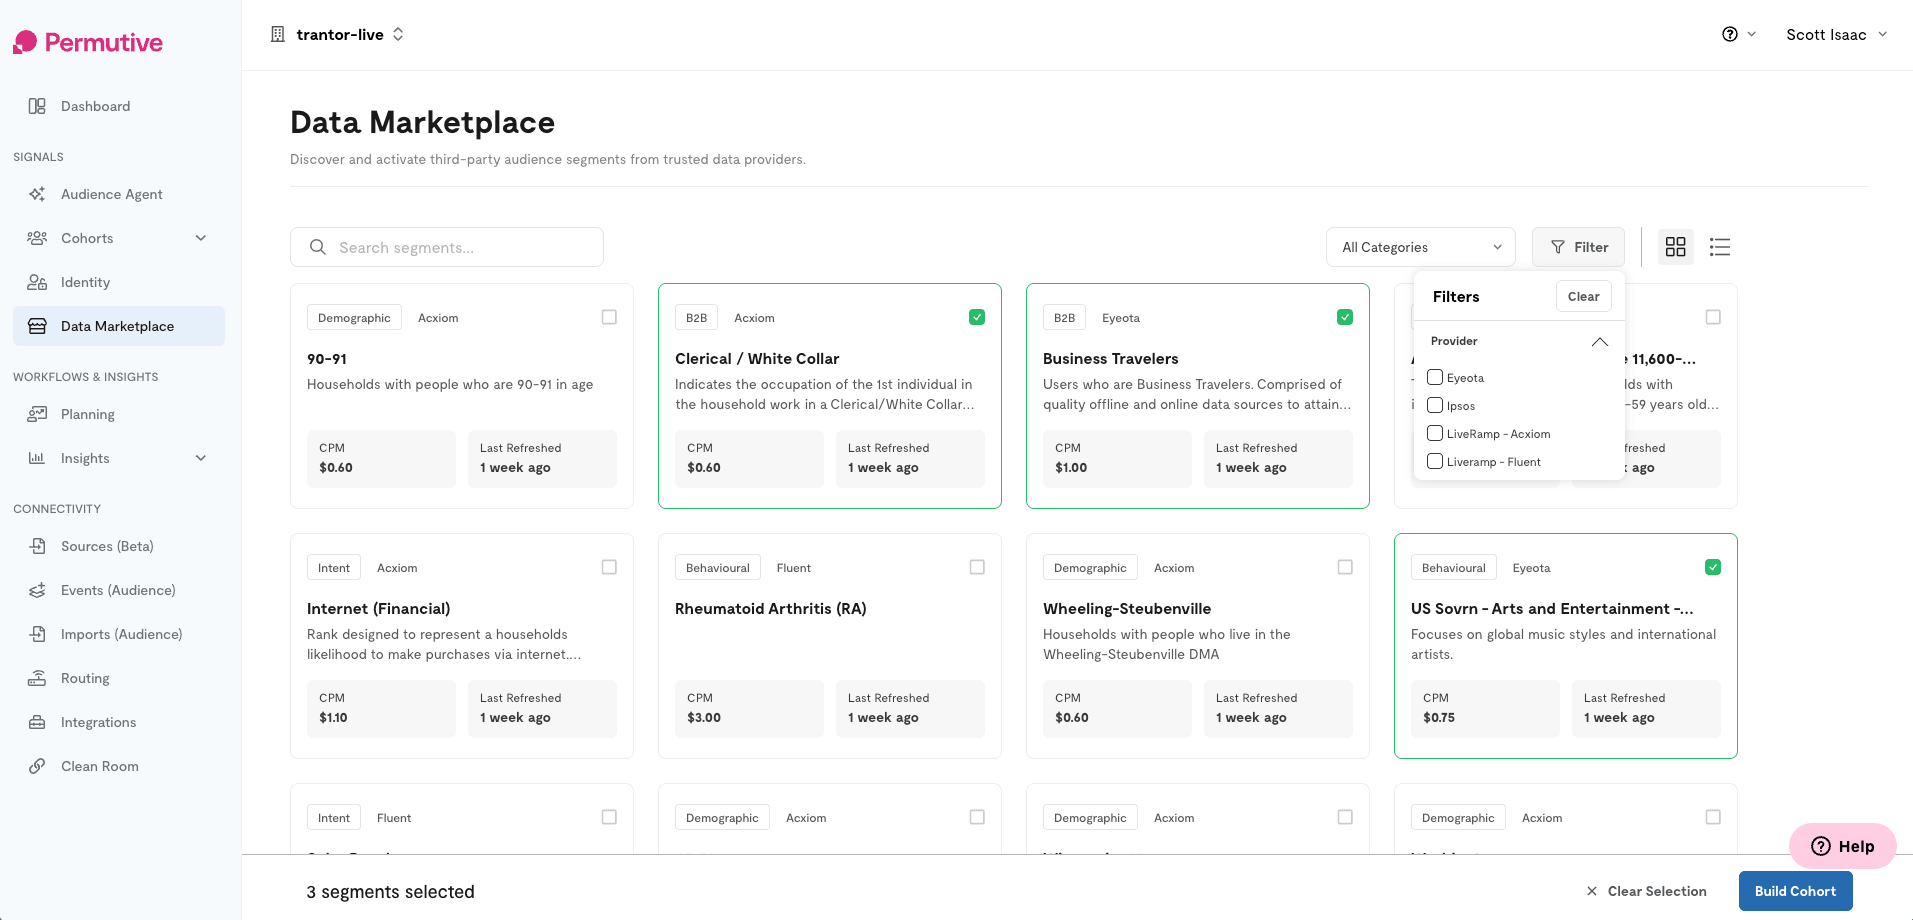
Task: Select the 90-91 segment checkbox
Action: click(609, 317)
